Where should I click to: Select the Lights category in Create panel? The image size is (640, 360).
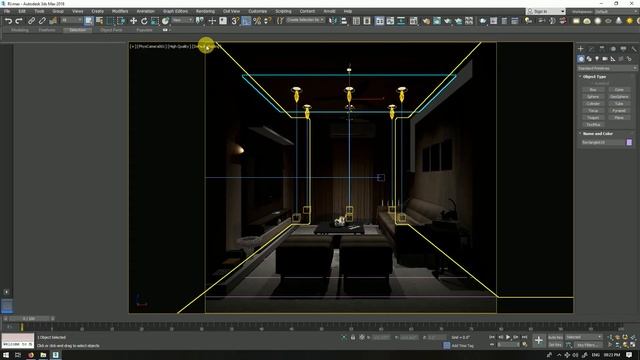click(x=597, y=59)
